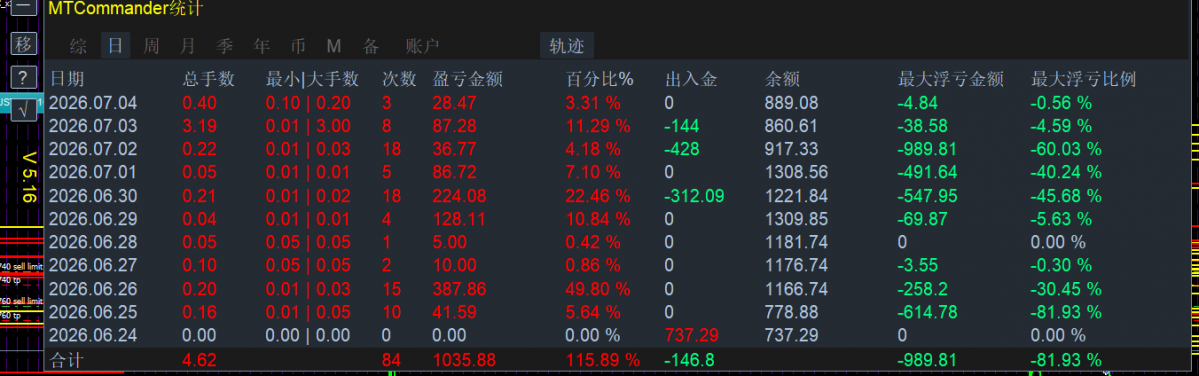
Task: Click the 轨迹 track button
Action: [567, 46]
